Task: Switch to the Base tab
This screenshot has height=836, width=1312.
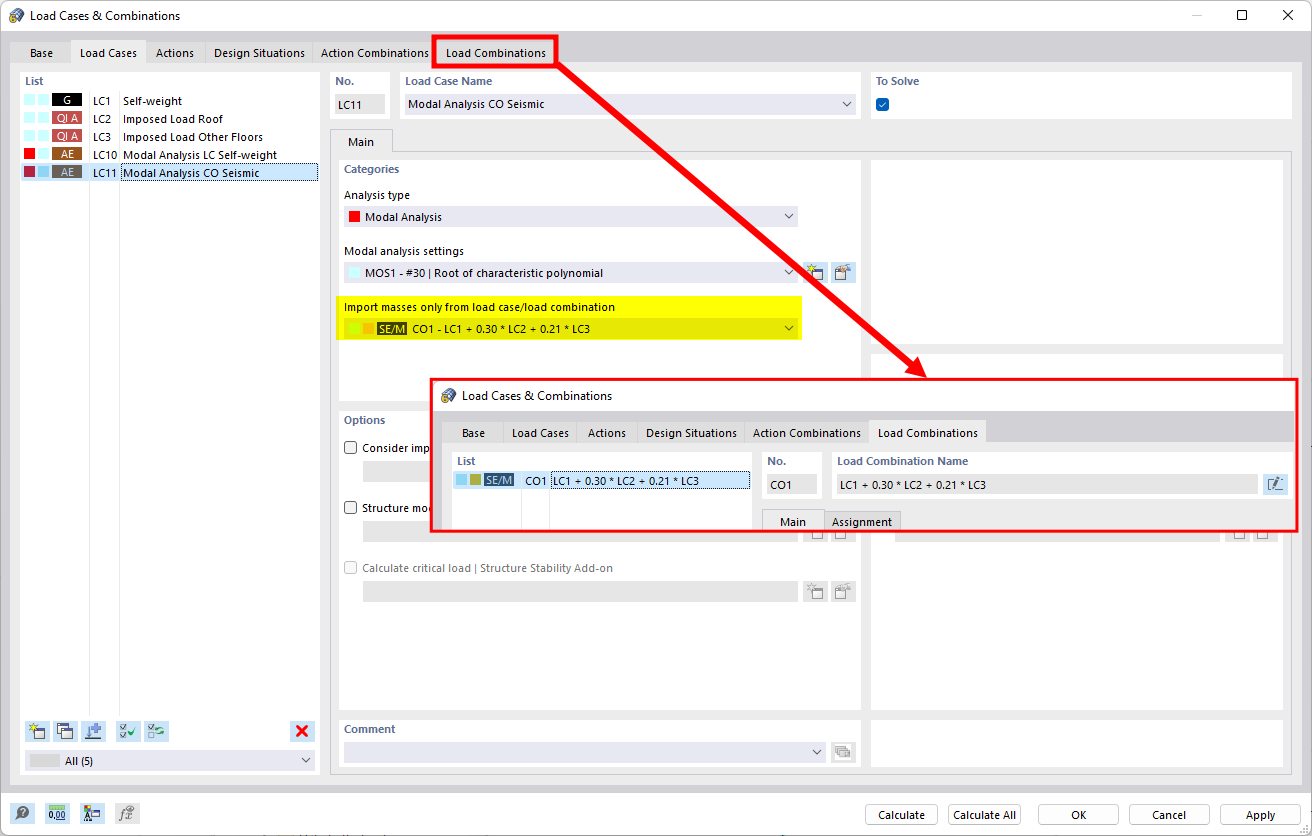Action: [42, 53]
